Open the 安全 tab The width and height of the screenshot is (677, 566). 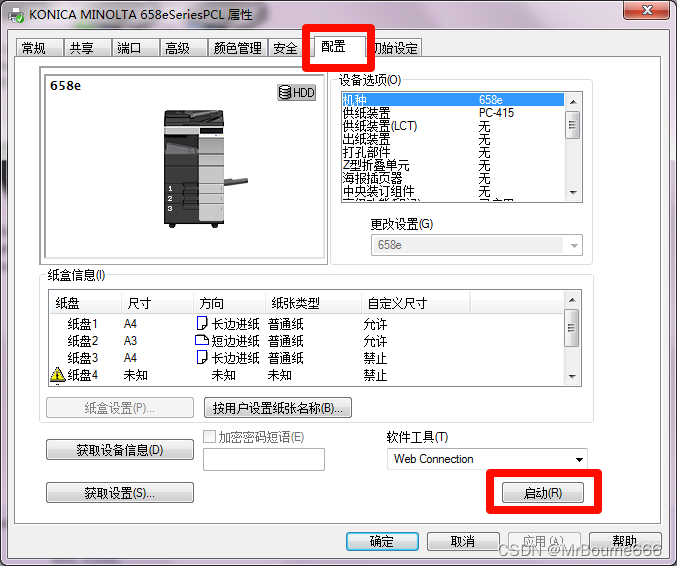285,48
